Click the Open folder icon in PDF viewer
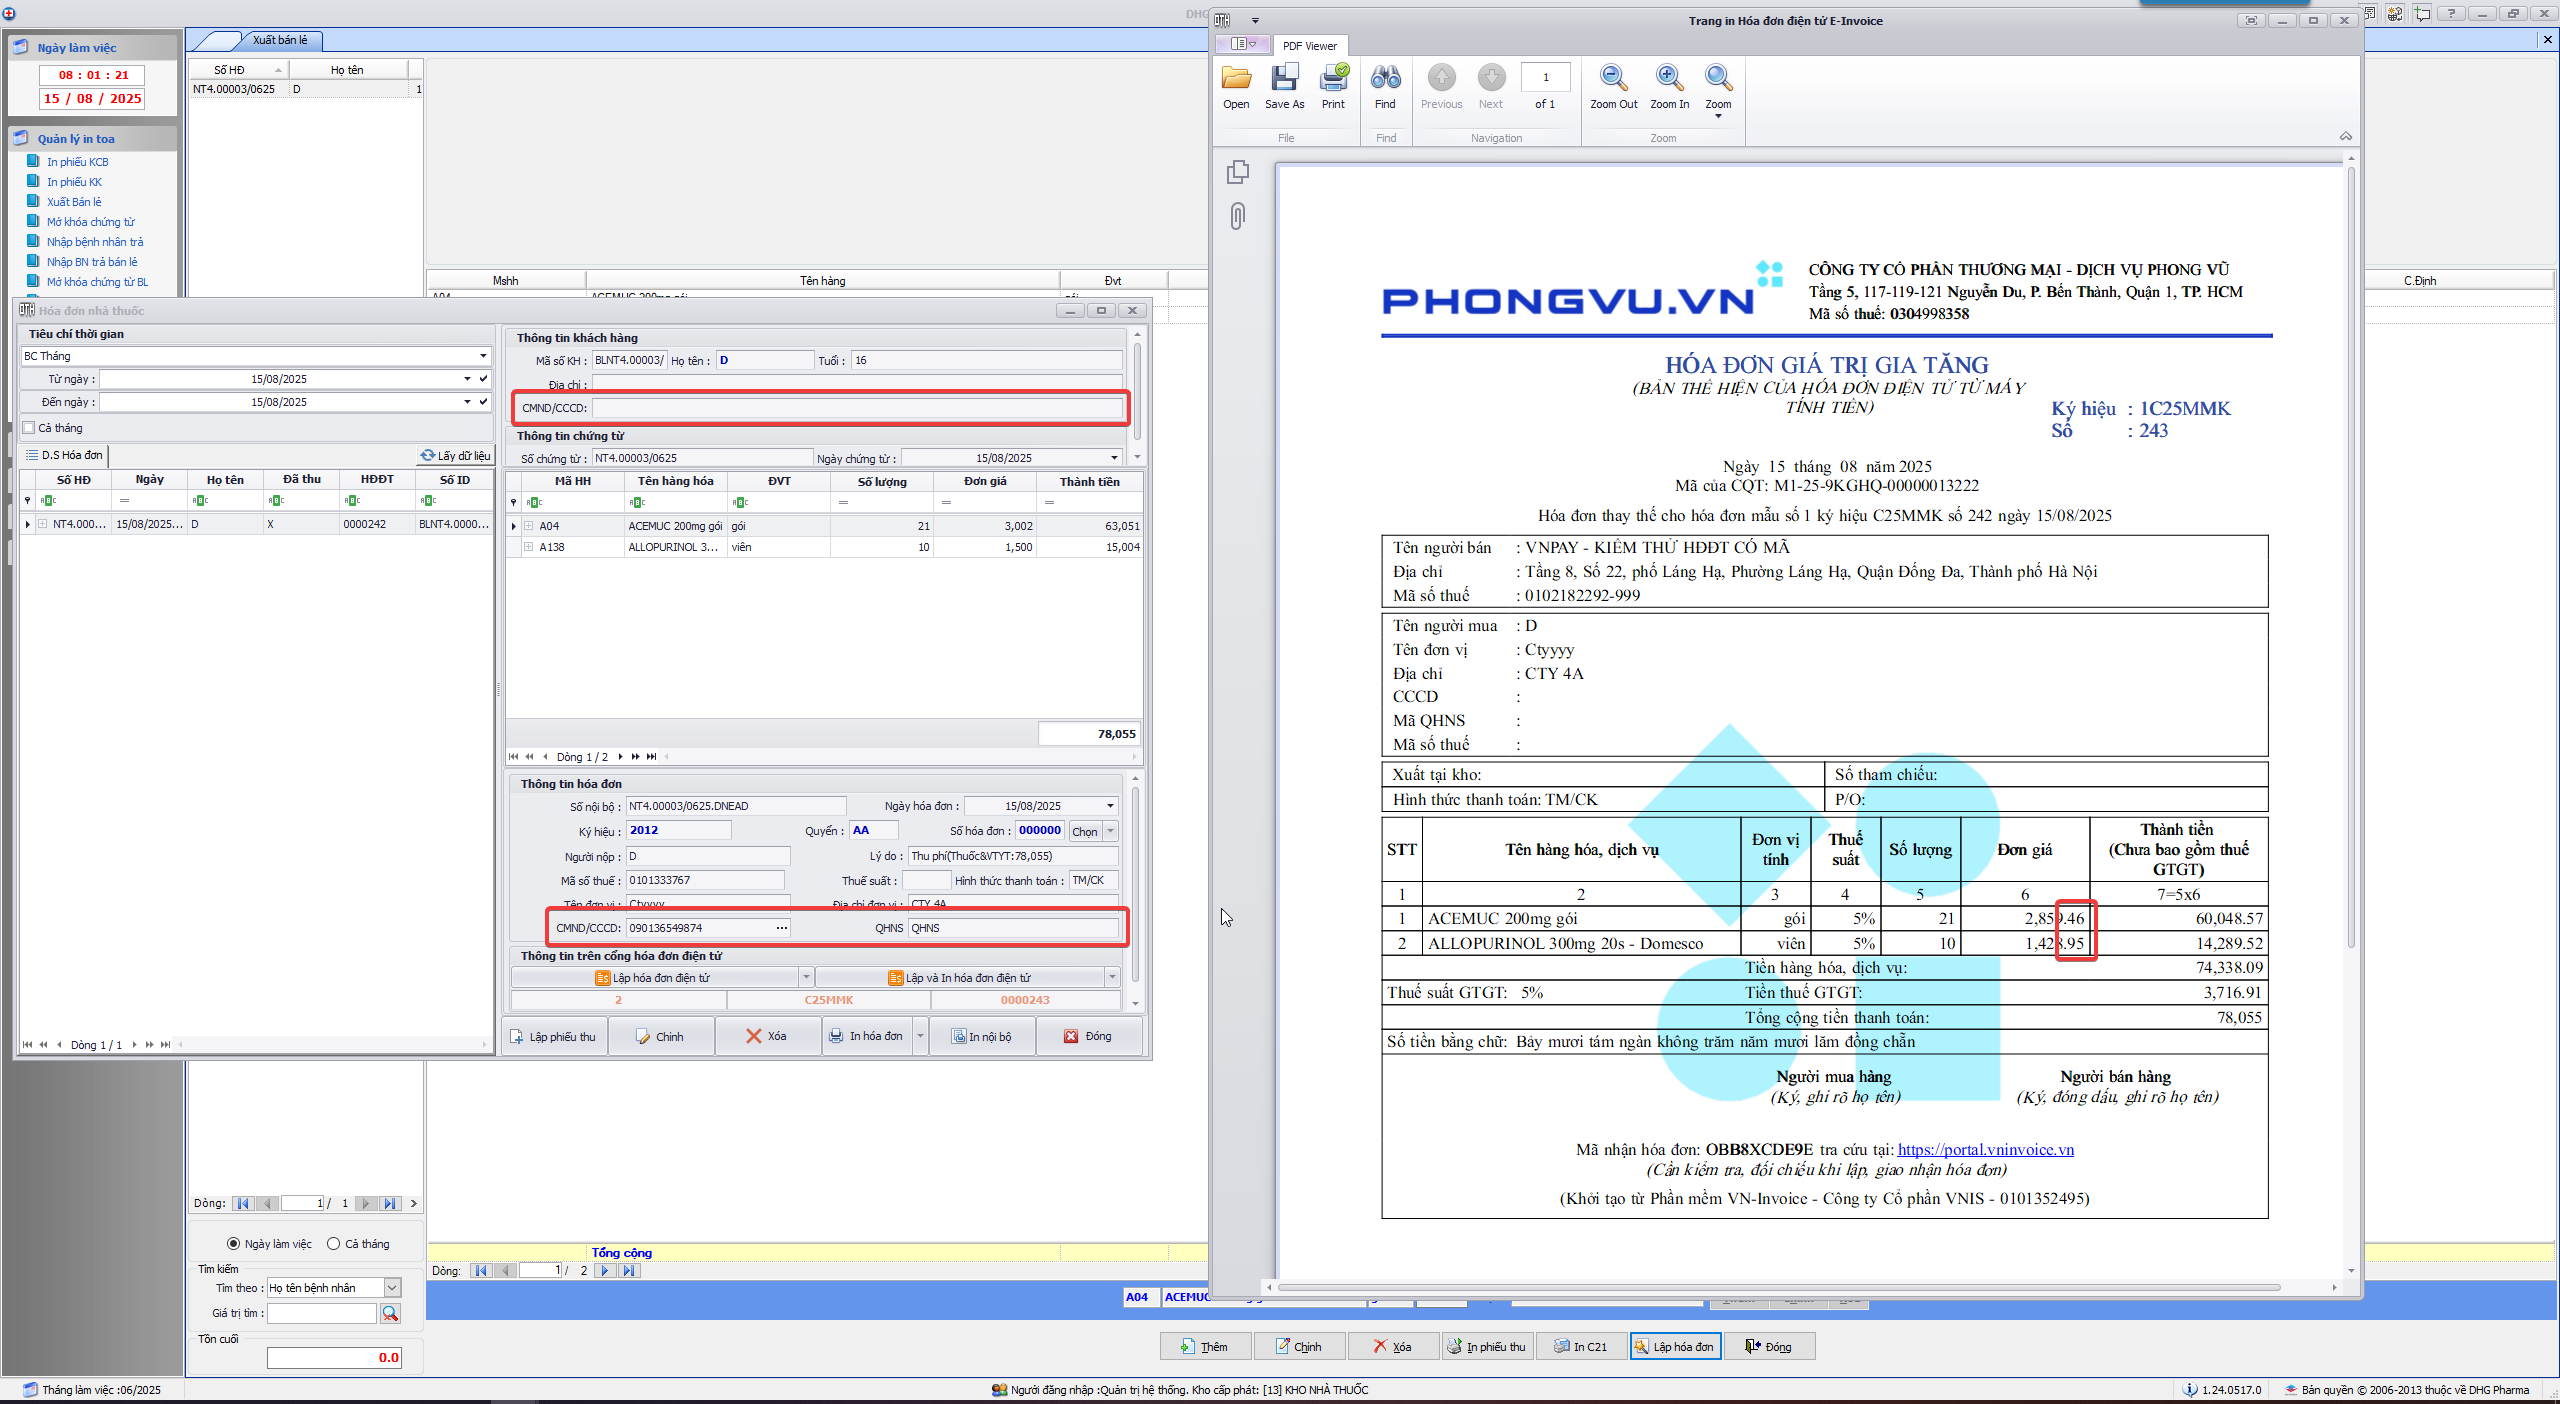 [1236, 78]
